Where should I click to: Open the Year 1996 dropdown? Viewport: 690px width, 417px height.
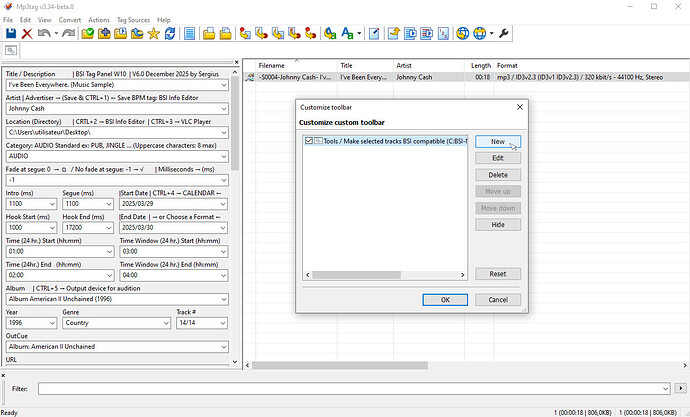pyautogui.click(x=52, y=323)
